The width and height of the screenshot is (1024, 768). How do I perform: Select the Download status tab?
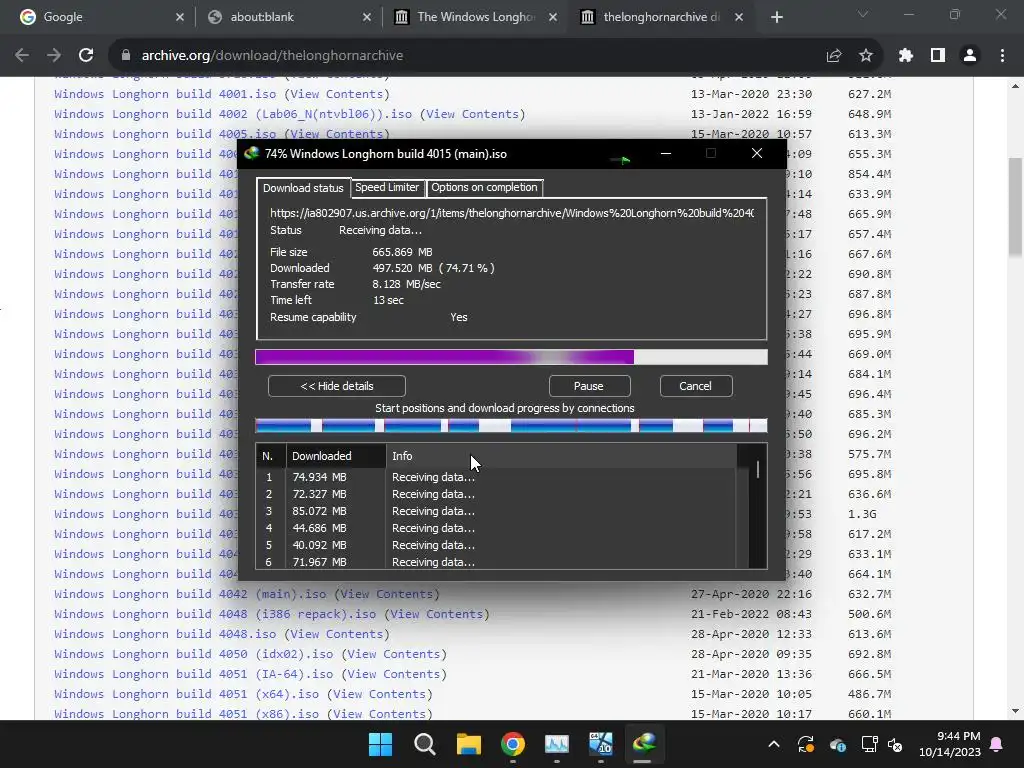pos(303,188)
